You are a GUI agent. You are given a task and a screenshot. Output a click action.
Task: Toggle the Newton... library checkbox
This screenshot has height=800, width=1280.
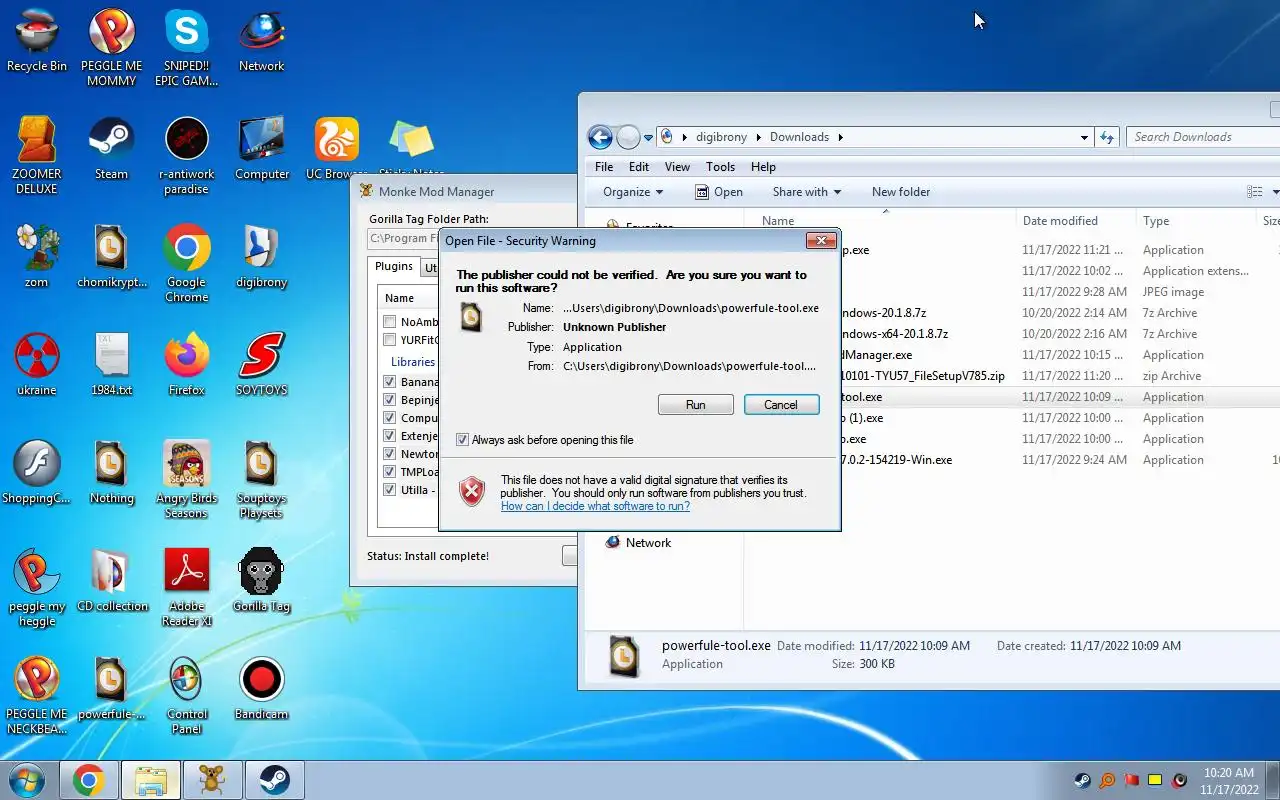point(390,454)
